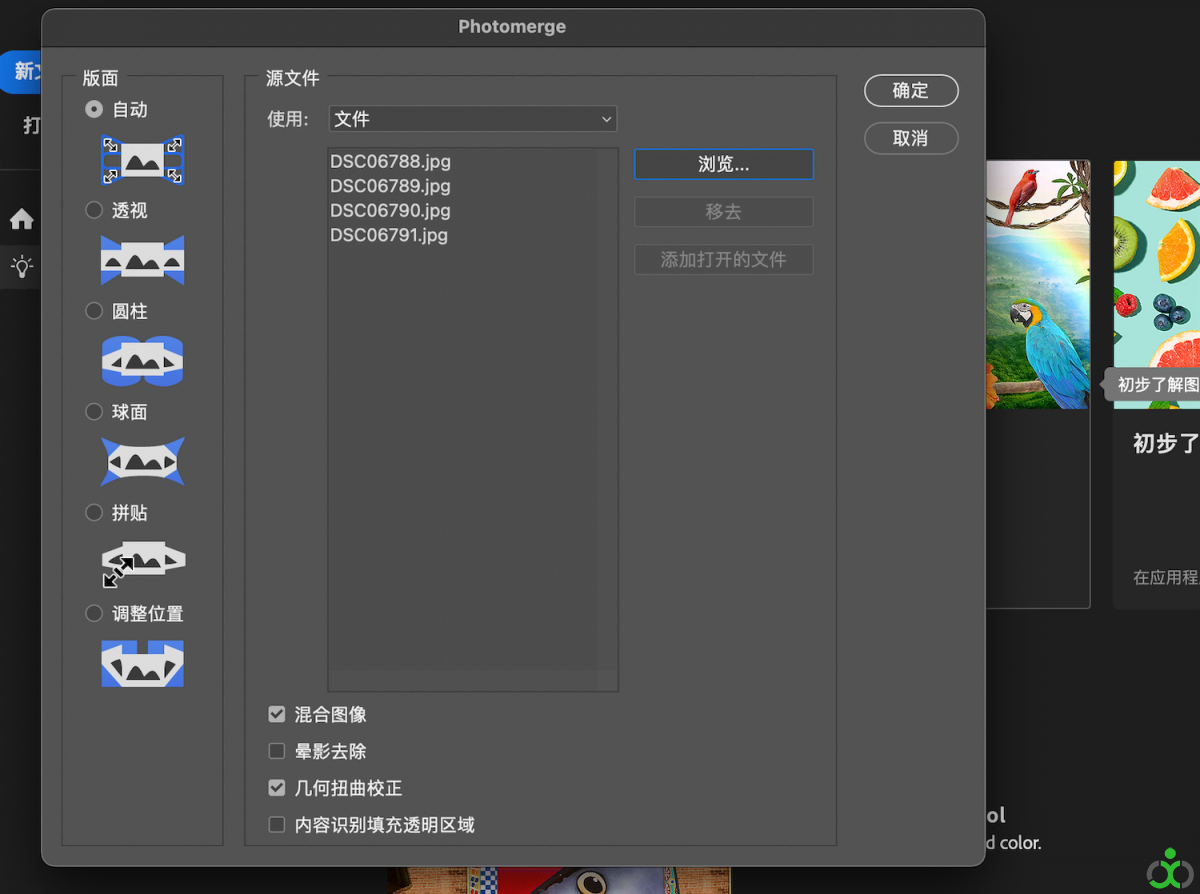Select the 球面 radio button
The height and width of the screenshot is (894, 1200).
94,411
